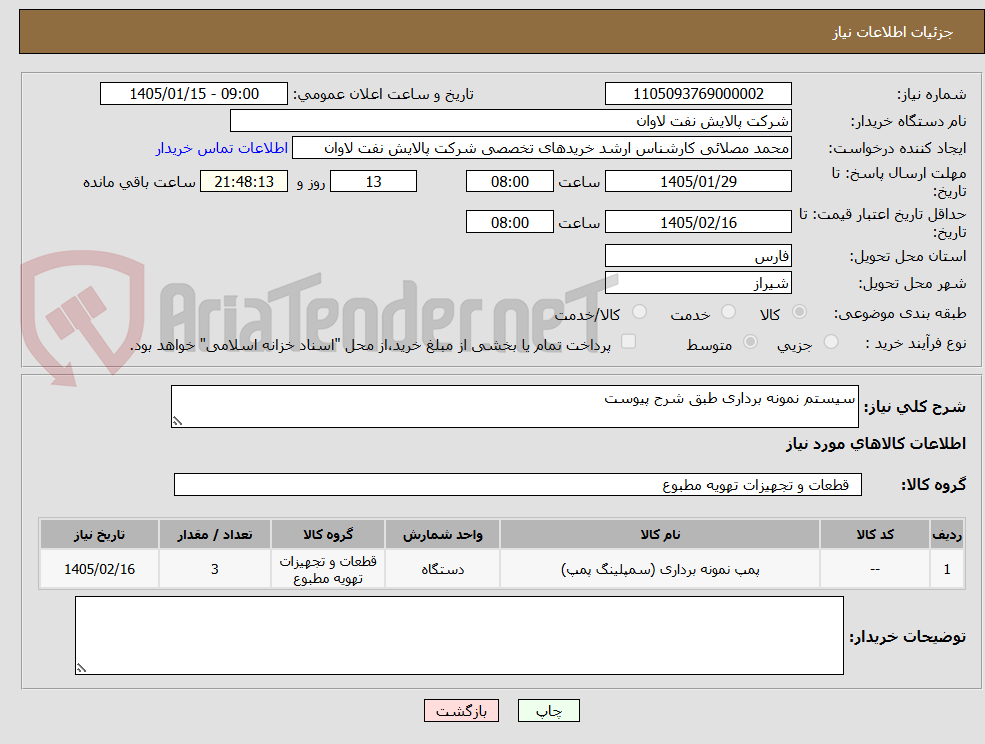Click the buyer organization name field
Viewport: 985px width, 744px height.
511,121
